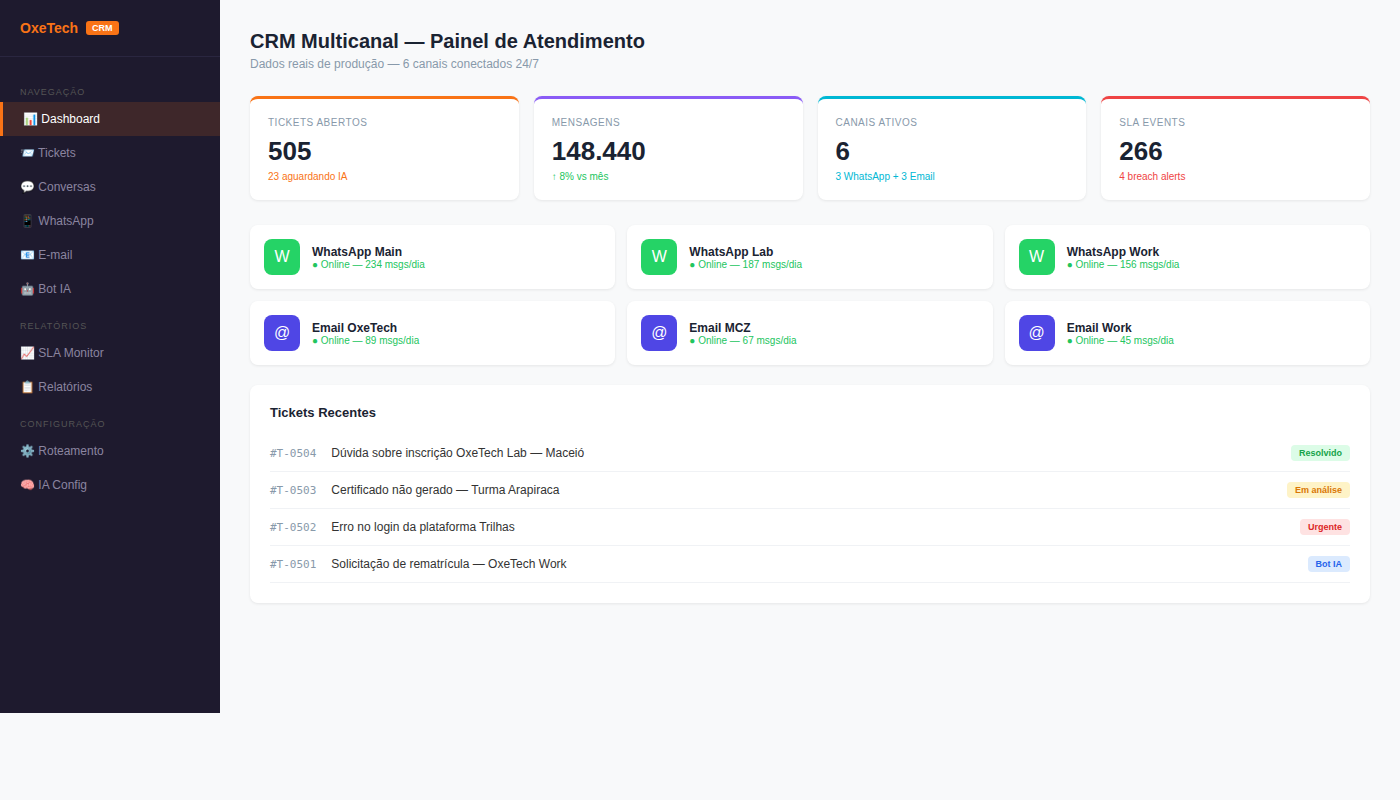
Task: Click the WhatsApp Lab green W icon
Action: click(x=659, y=257)
